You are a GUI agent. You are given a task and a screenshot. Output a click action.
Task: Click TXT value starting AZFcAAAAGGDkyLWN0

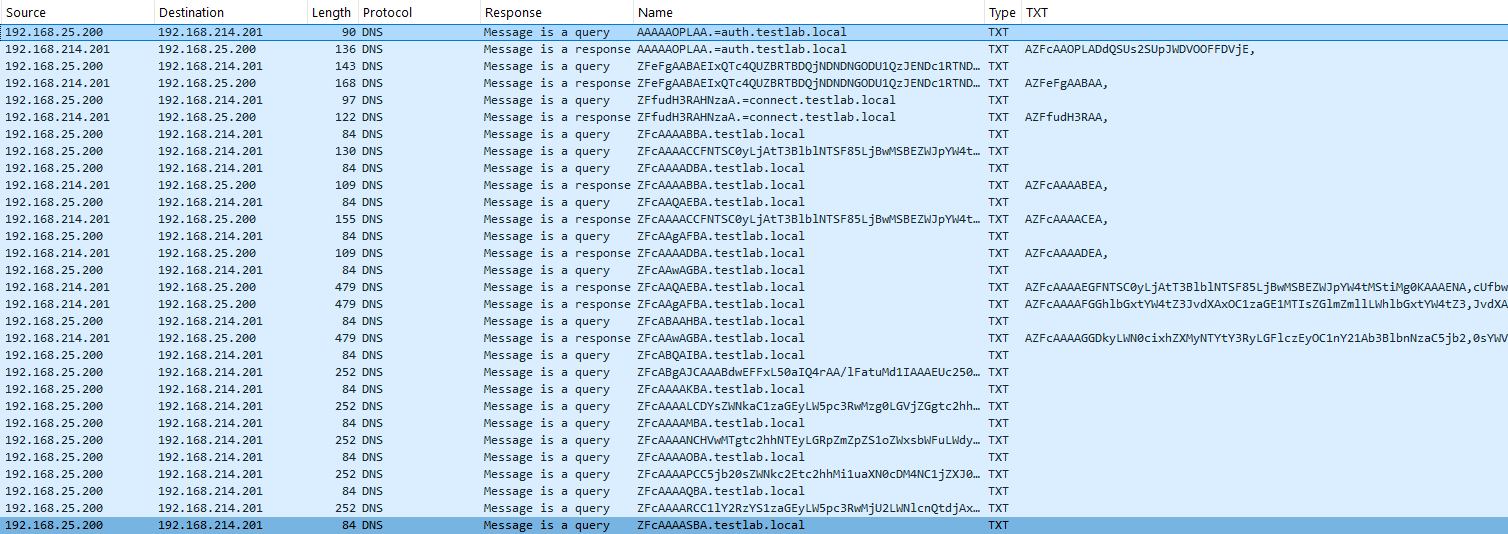pyautogui.click(x=1265, y=338)
